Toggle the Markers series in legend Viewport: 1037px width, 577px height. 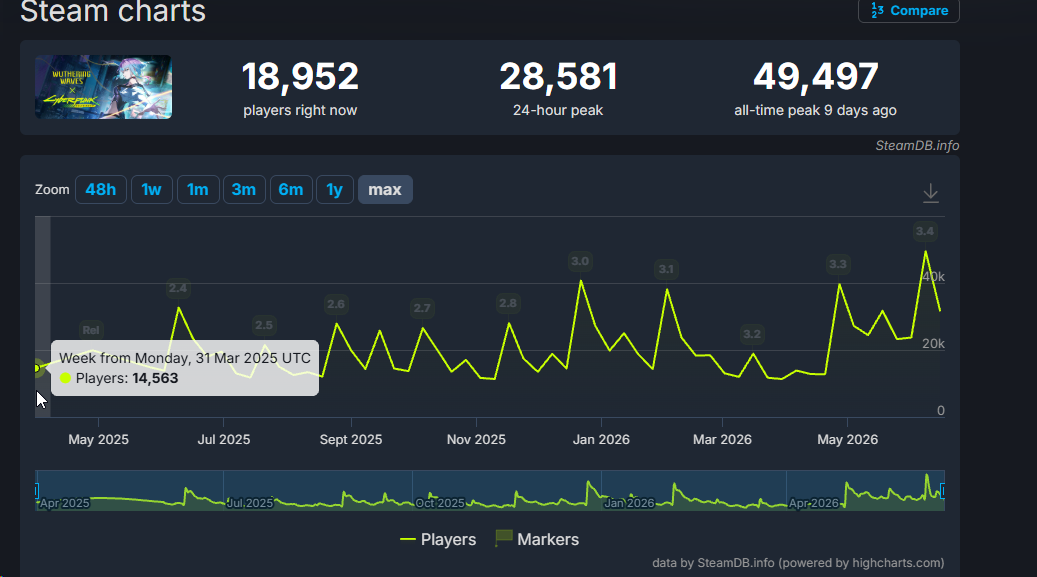537,539
